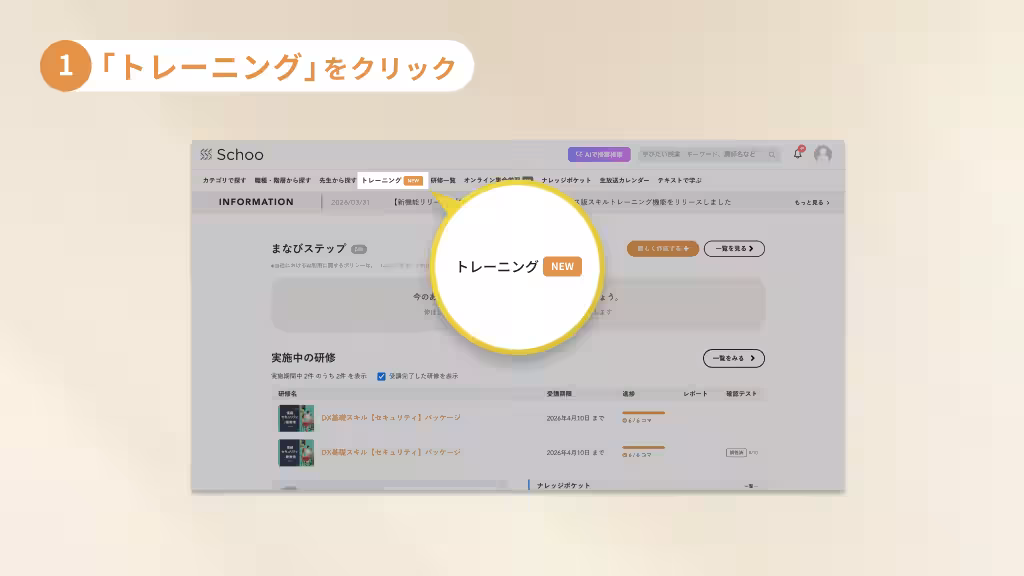
Task: Click the 受講期限 column header
Action: [559, 394]
